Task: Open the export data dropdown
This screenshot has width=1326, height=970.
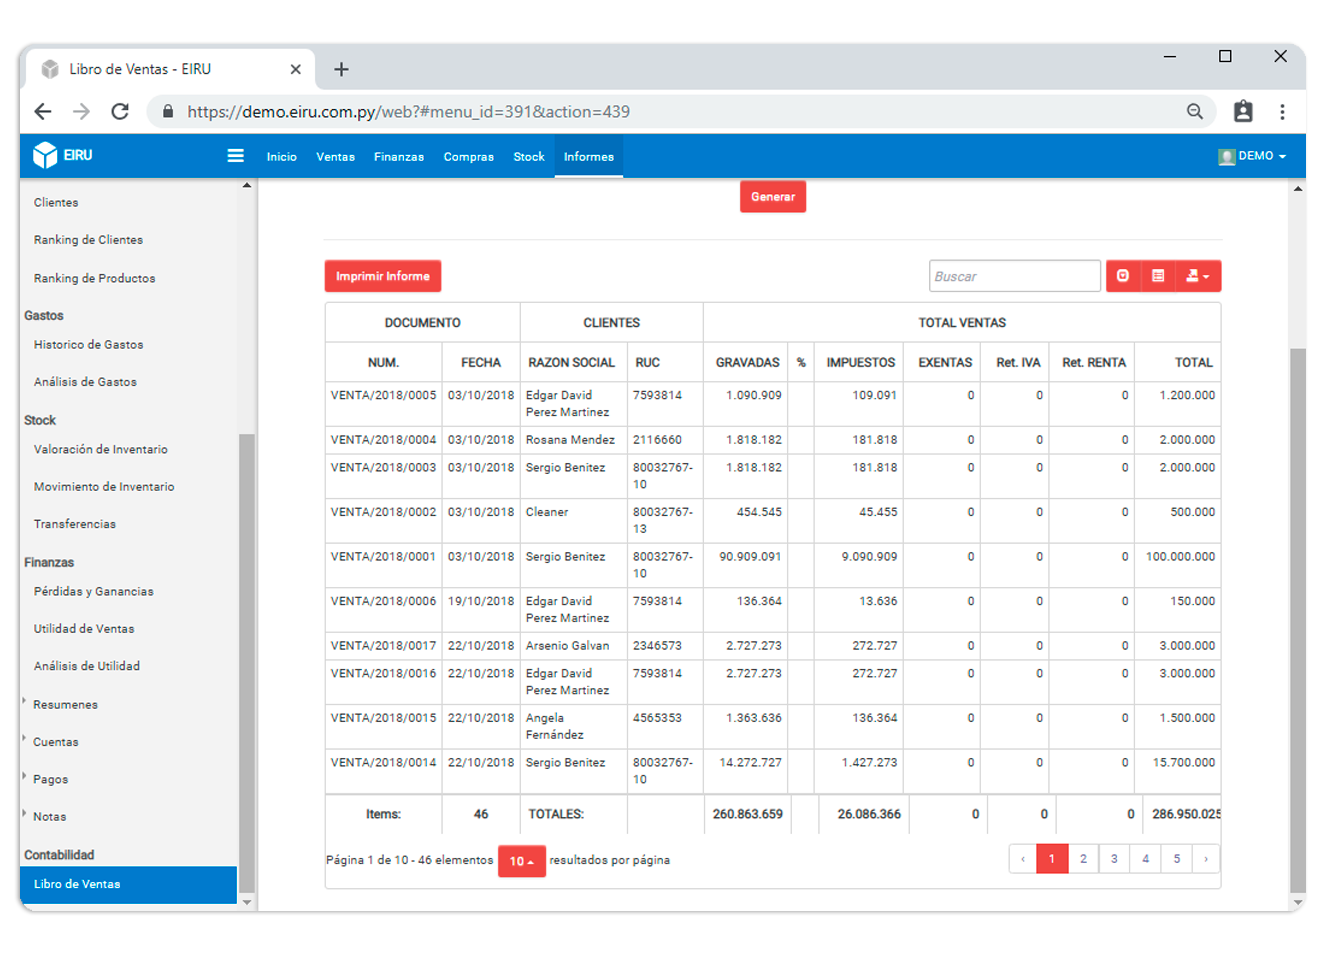Action: 1197,276
